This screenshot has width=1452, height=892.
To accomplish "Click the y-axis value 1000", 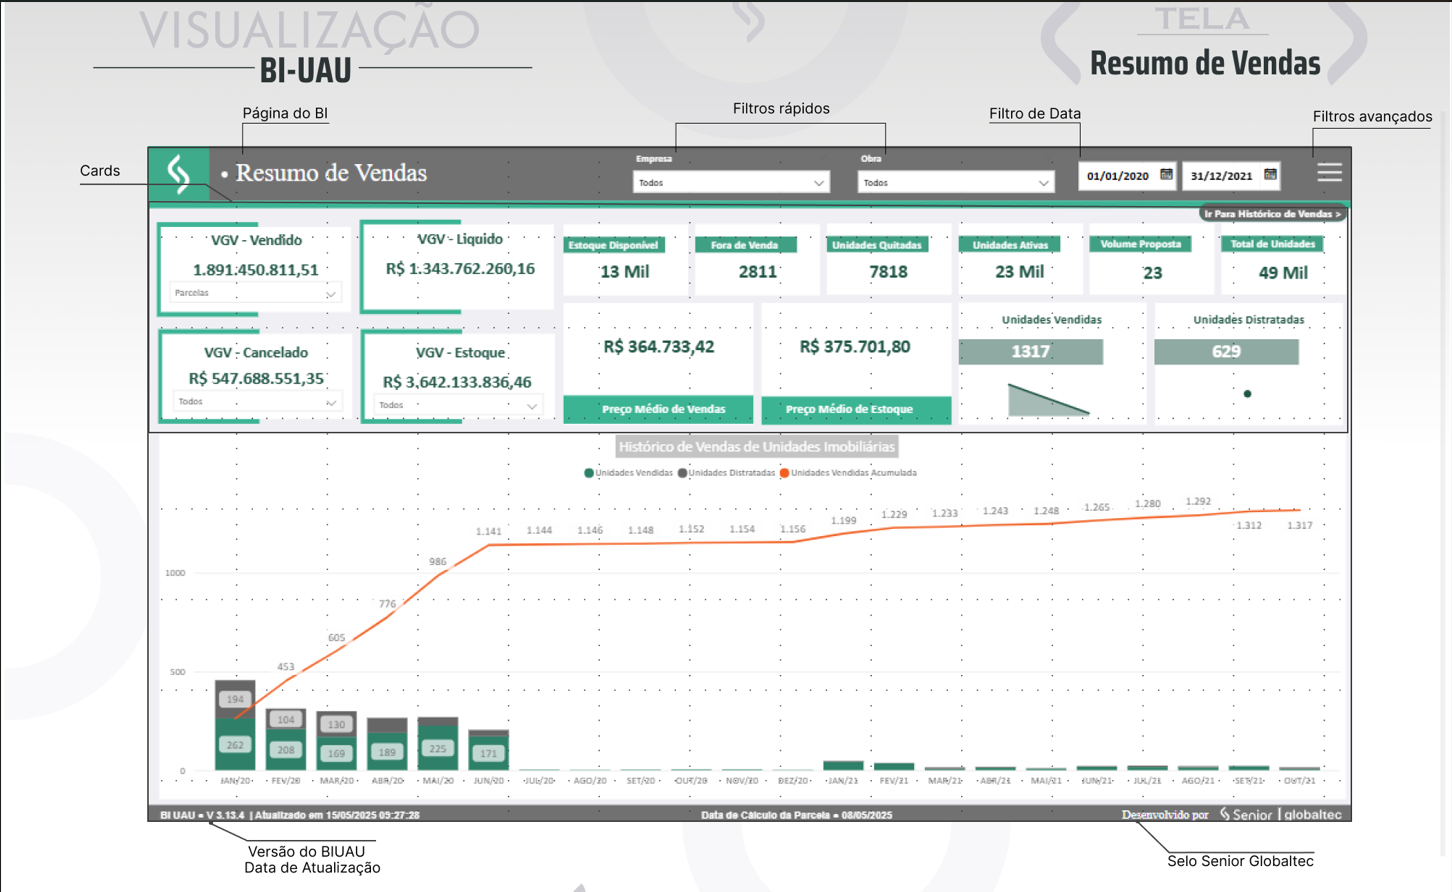I will [x=175, y=574].
